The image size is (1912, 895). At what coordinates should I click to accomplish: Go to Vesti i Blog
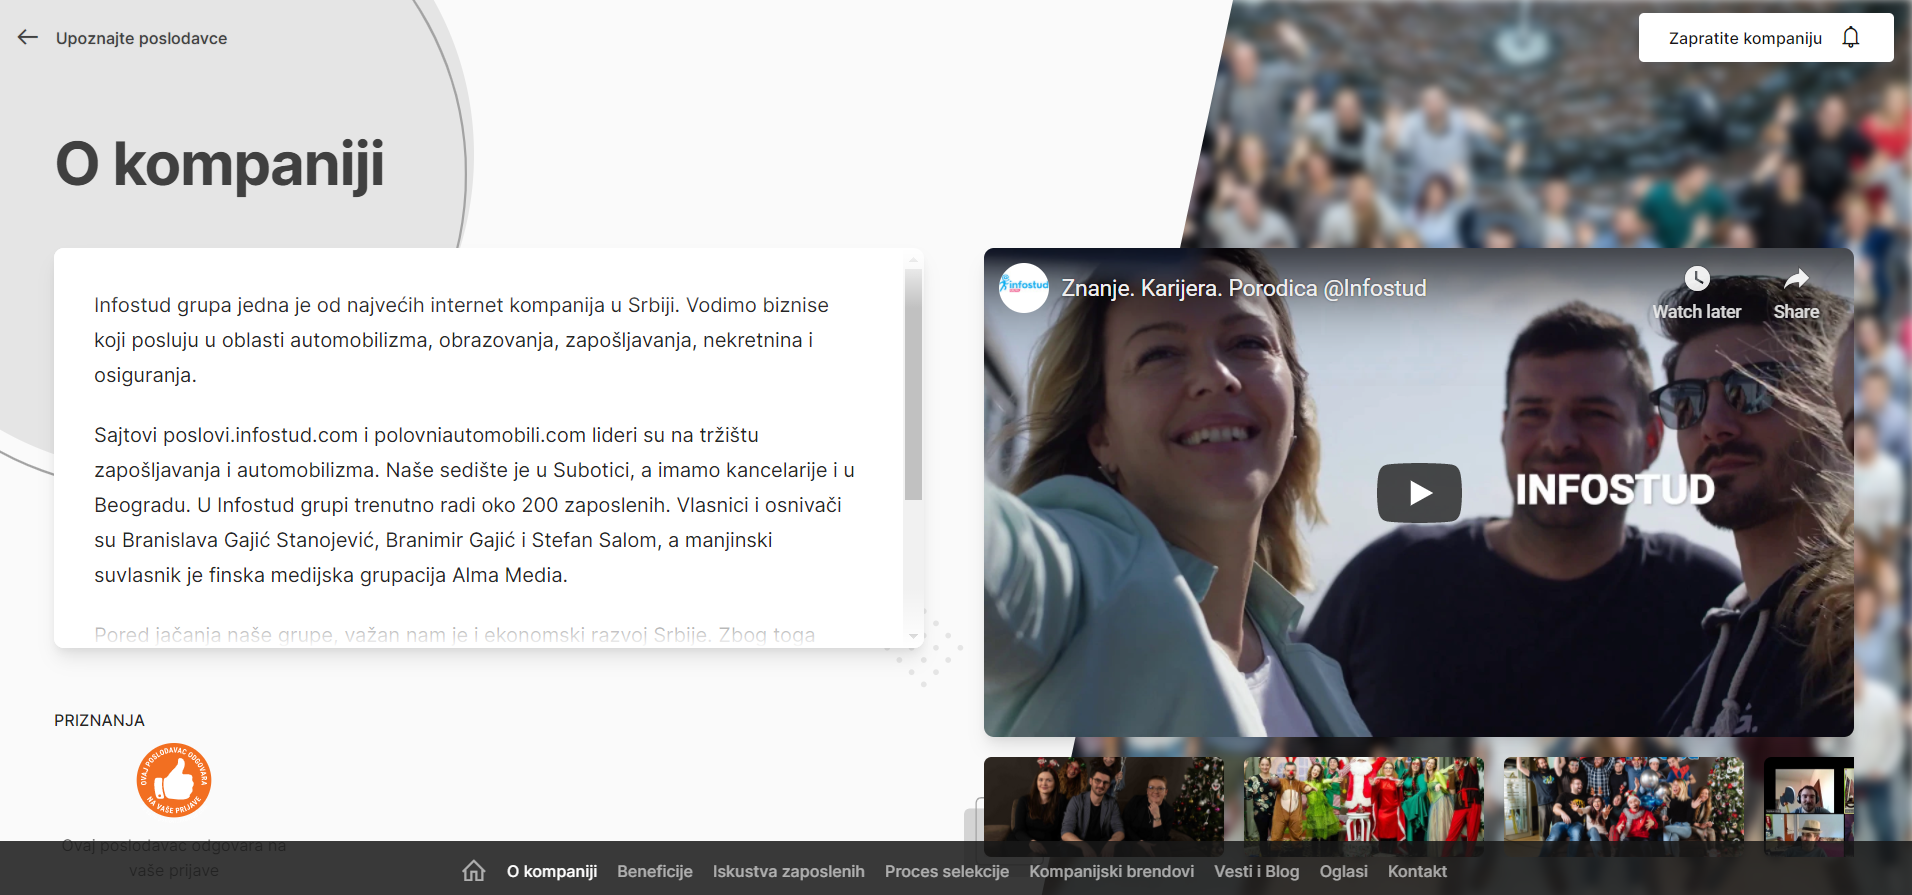tap(1256, 871)
